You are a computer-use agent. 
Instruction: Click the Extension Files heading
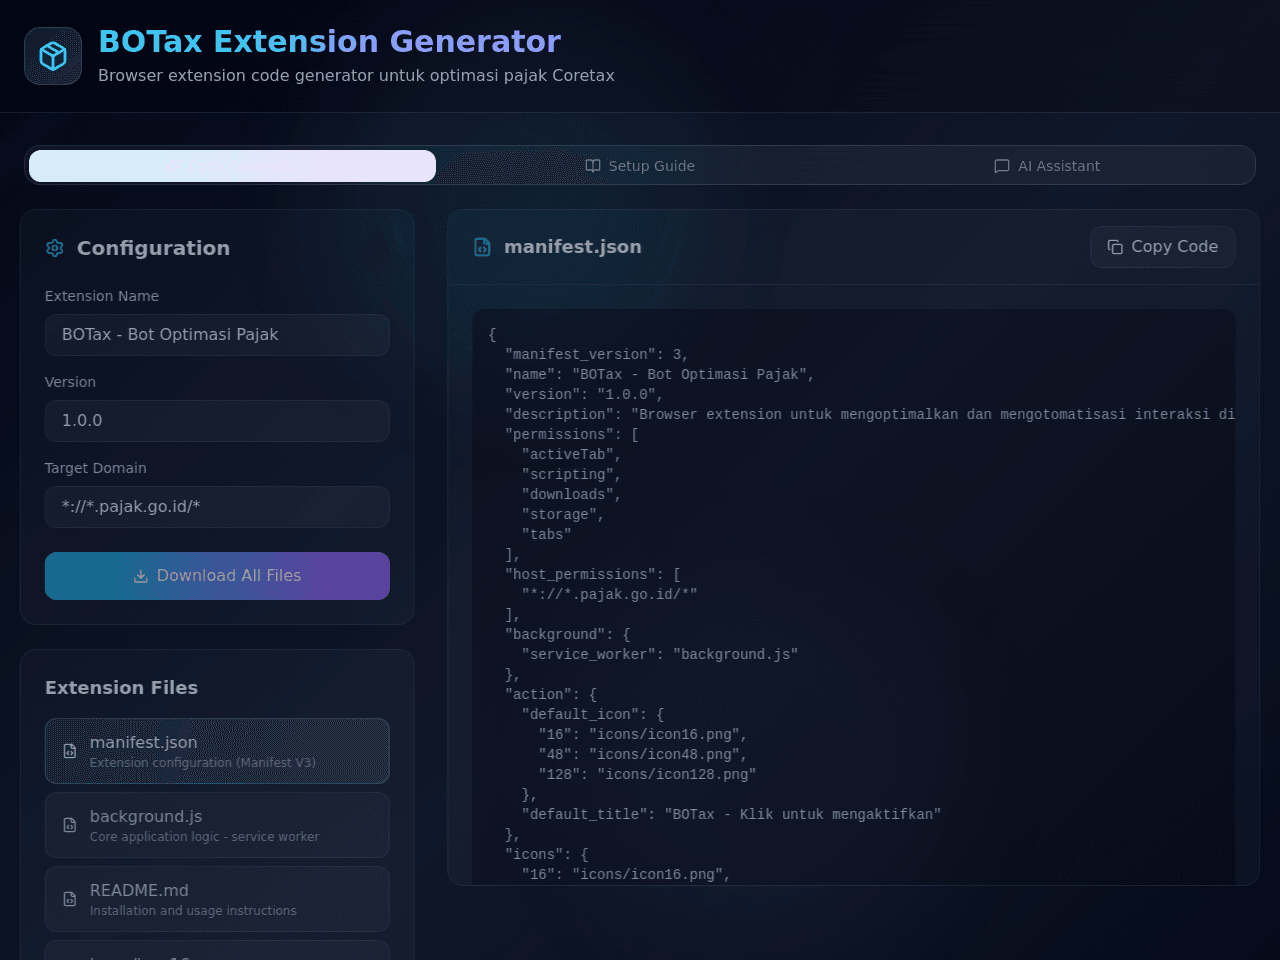click(121, 688)
